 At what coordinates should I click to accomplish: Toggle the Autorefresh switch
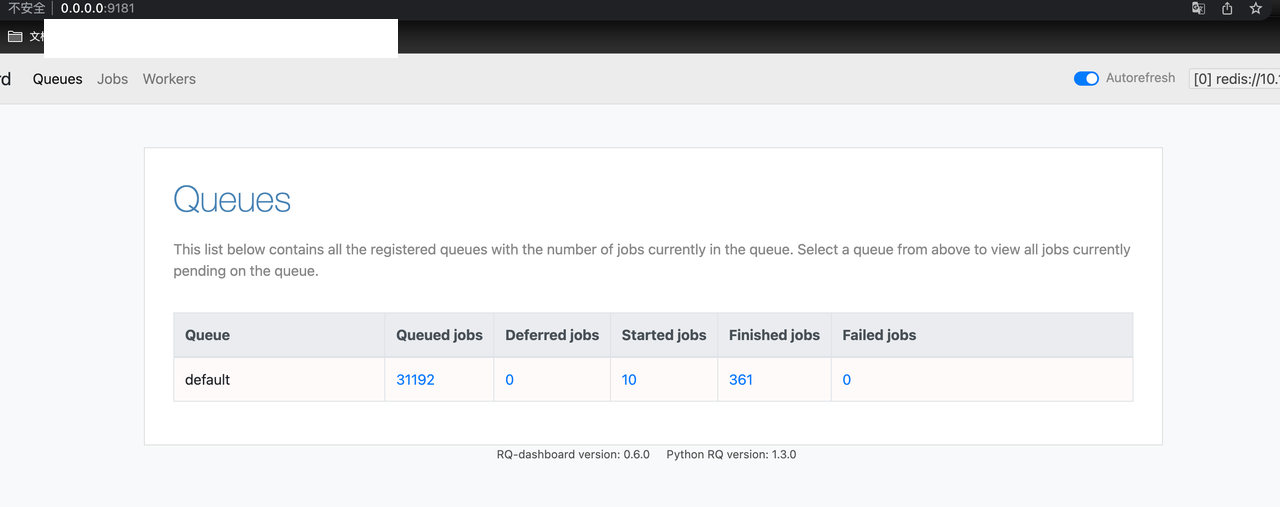pyautogui.click(x=1086, y=78)
